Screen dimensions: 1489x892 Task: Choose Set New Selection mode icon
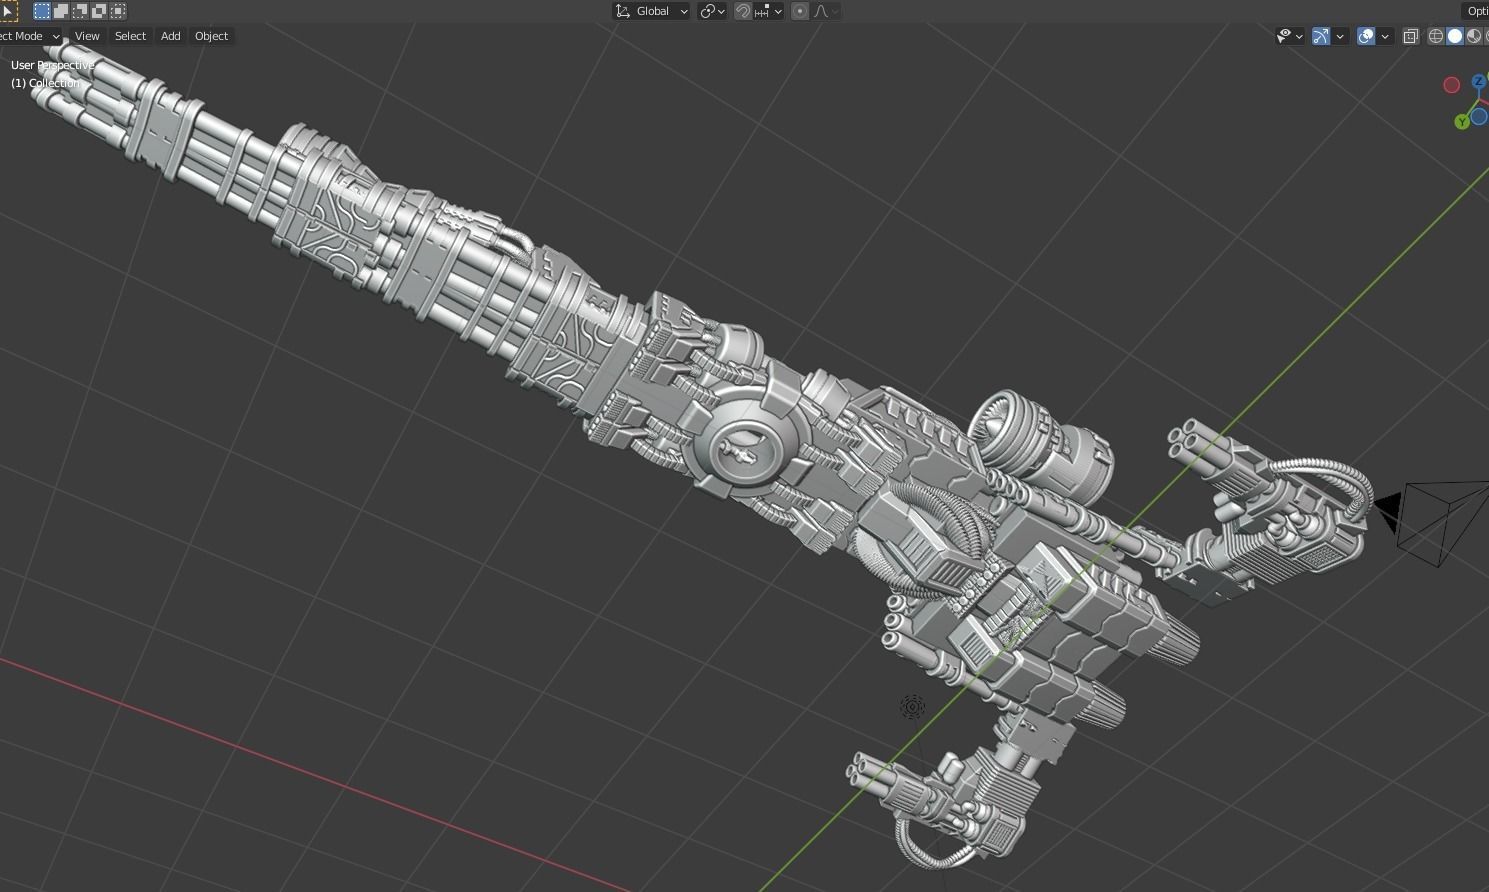[x=42, y=11]
